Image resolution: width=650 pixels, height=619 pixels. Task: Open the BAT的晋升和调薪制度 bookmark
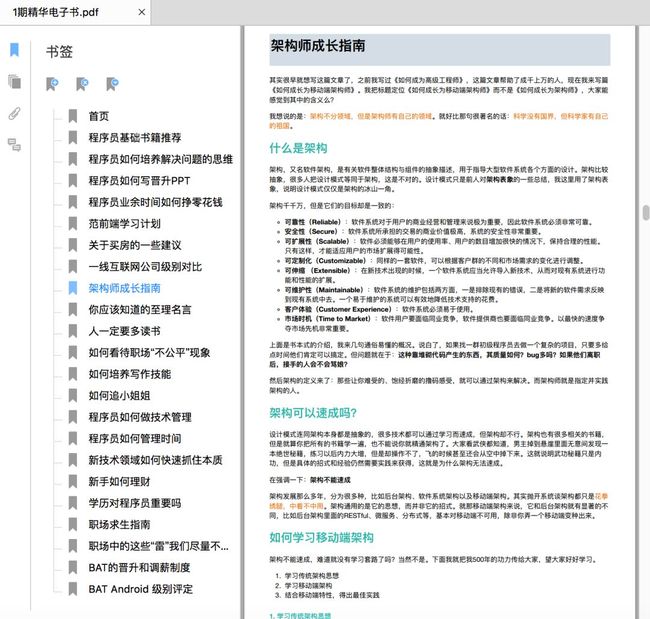139,568
